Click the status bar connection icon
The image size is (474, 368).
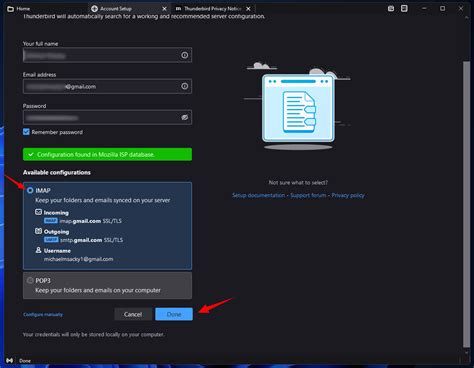10,361
